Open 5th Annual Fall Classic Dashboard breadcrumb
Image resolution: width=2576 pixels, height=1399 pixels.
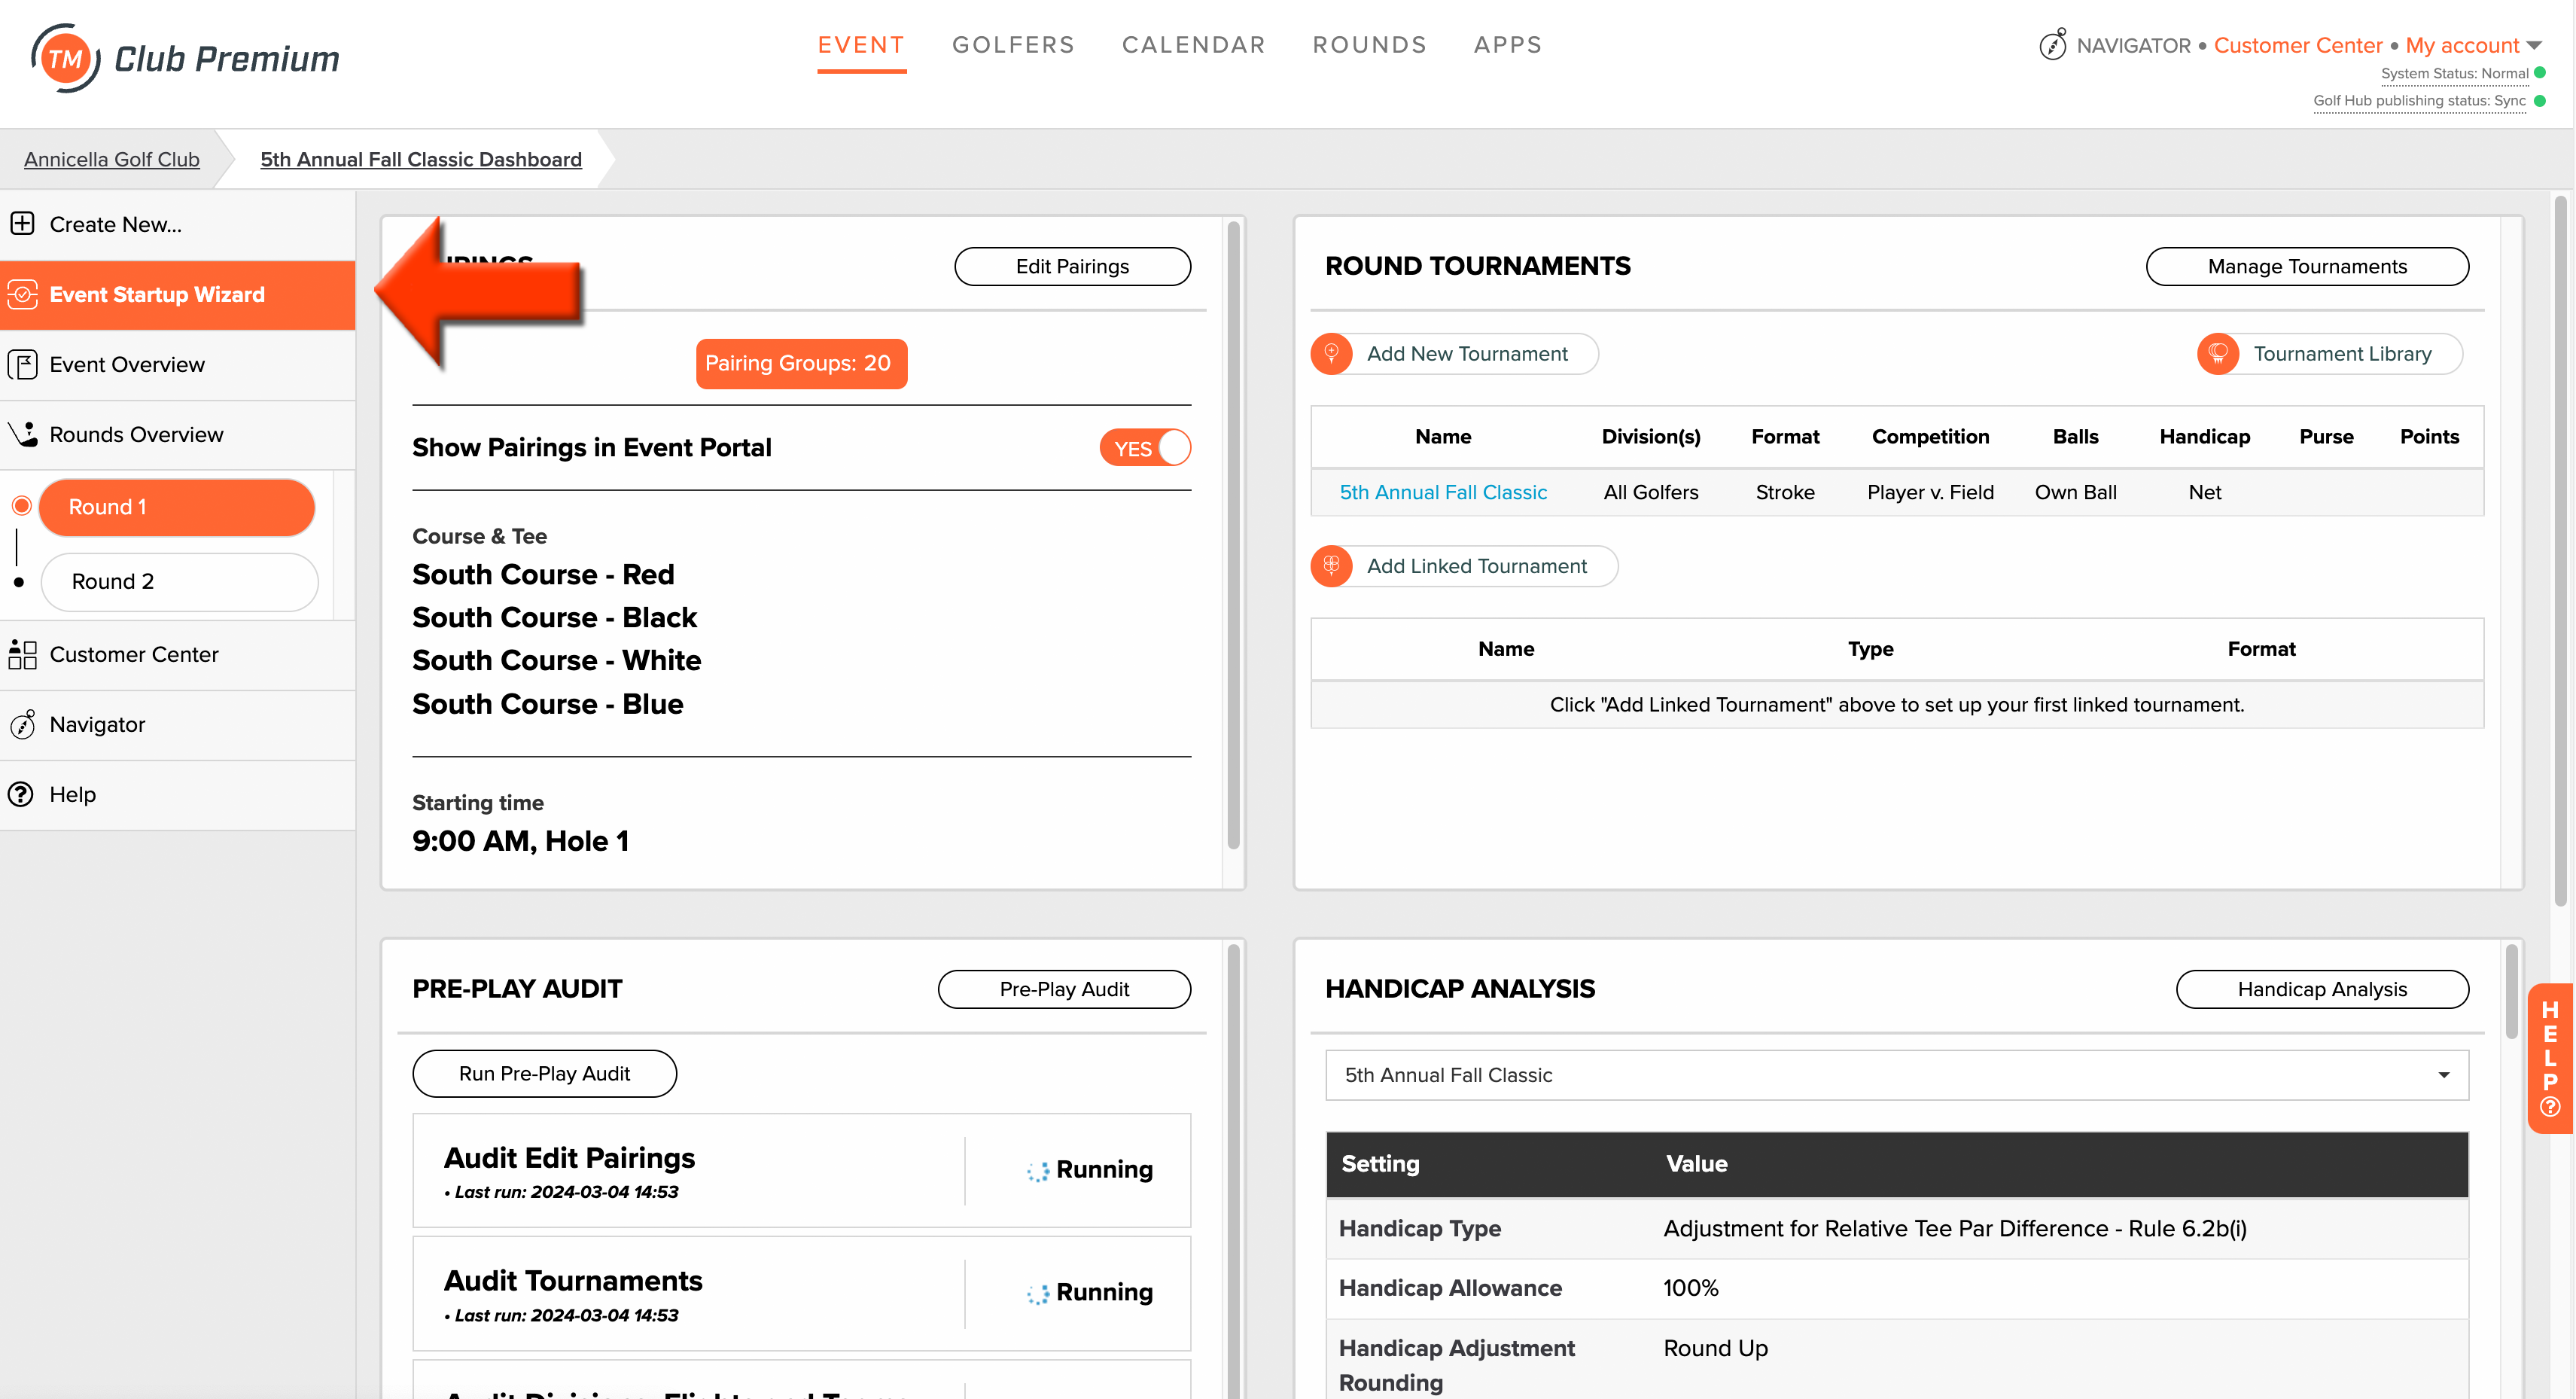tap(421, 159)
